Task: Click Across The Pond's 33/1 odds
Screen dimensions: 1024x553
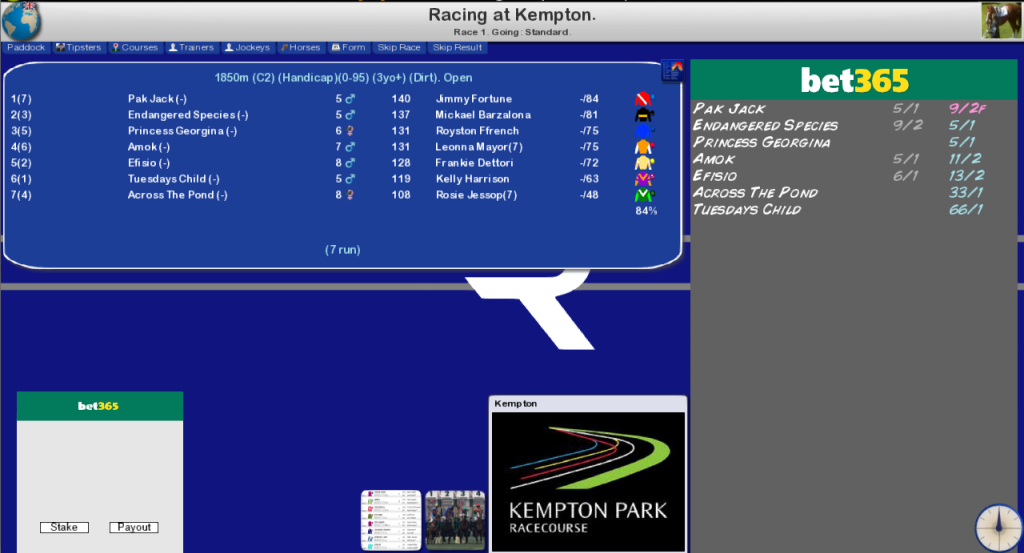Action: click(967, 193)
